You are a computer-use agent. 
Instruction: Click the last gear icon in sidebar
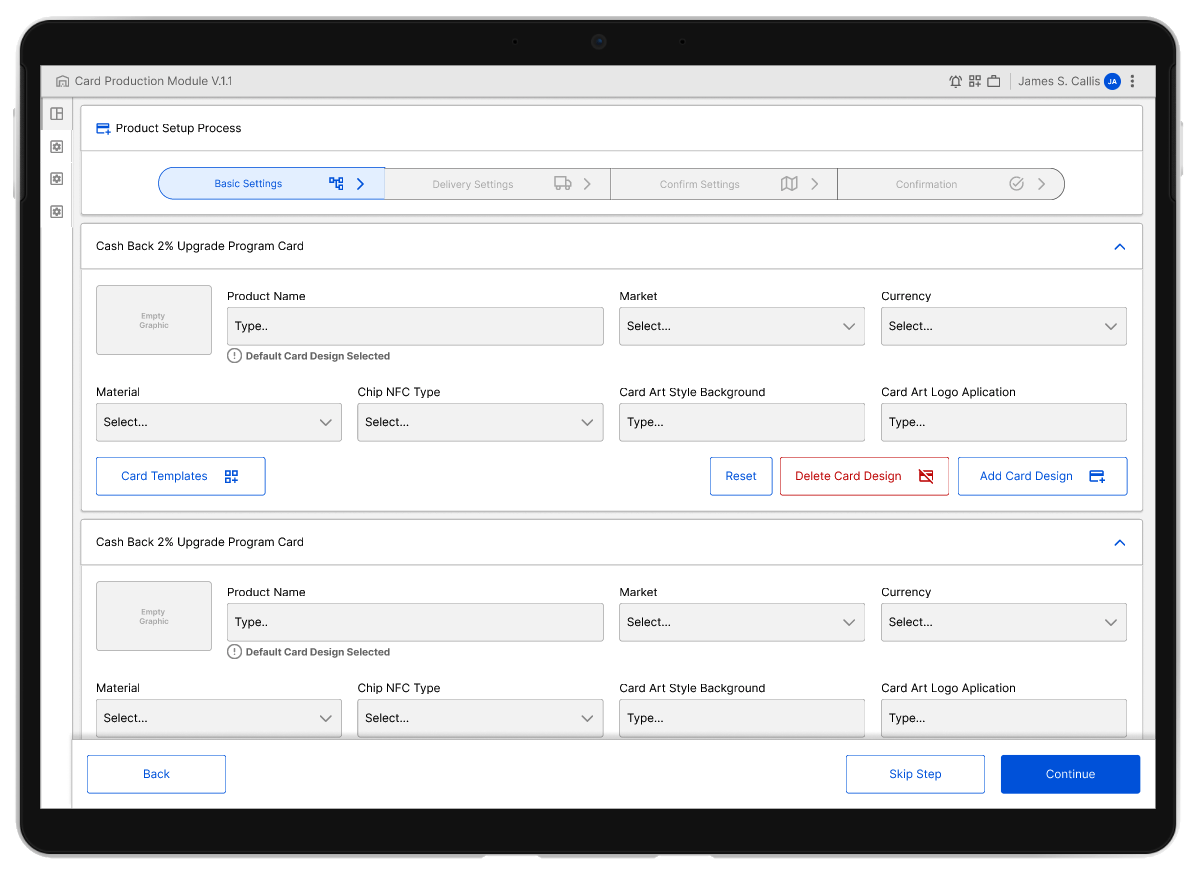pyautogui.click(x=57, y=211)
